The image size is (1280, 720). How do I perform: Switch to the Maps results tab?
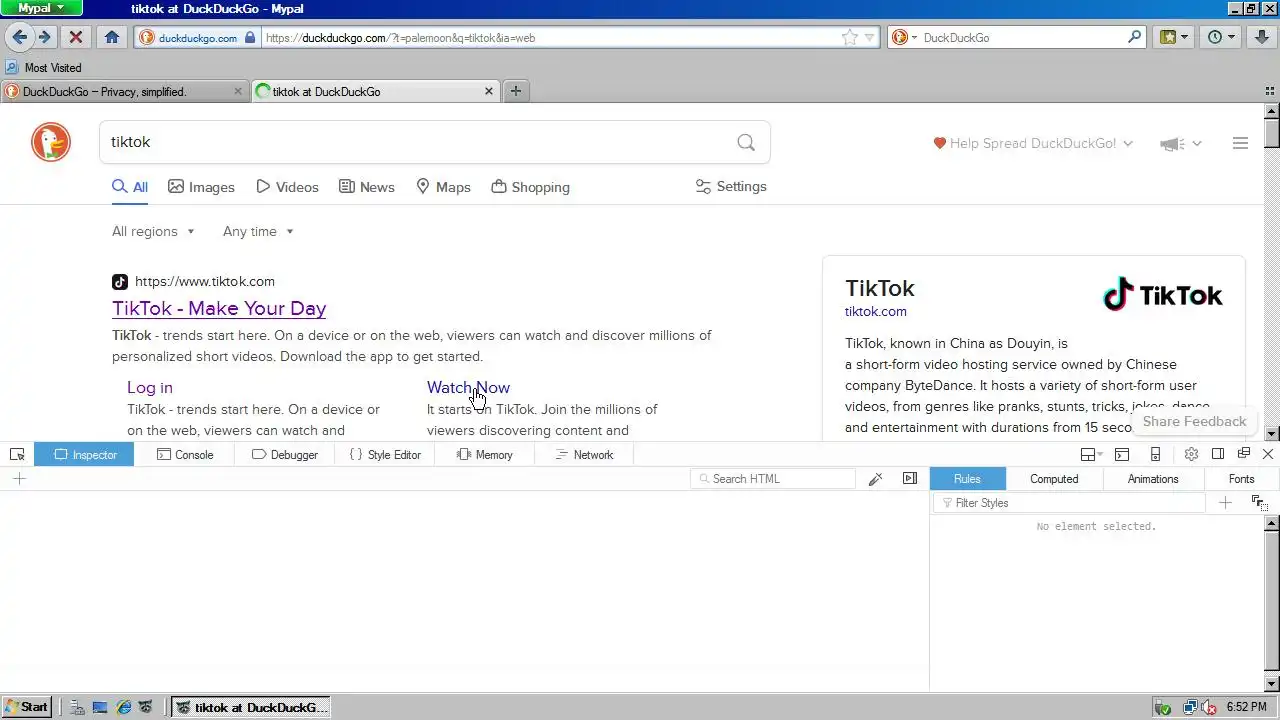pos(443,187)
